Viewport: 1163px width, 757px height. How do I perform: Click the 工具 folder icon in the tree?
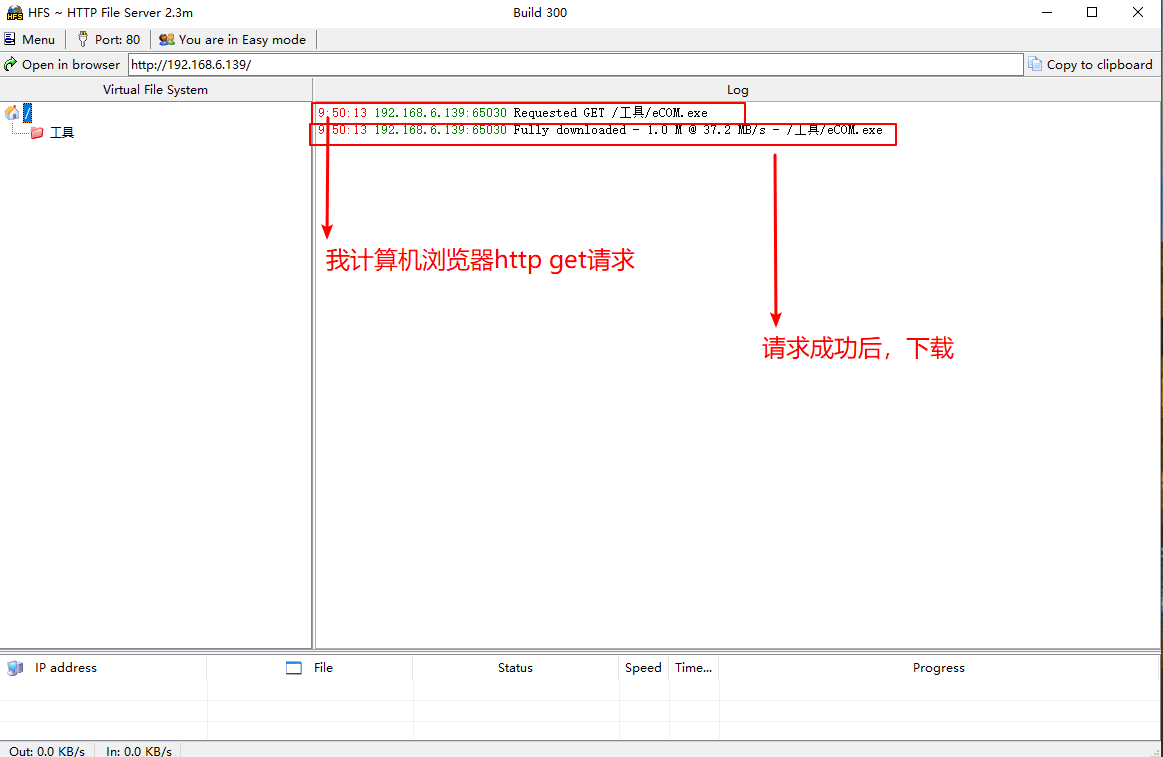coord(38,131)
